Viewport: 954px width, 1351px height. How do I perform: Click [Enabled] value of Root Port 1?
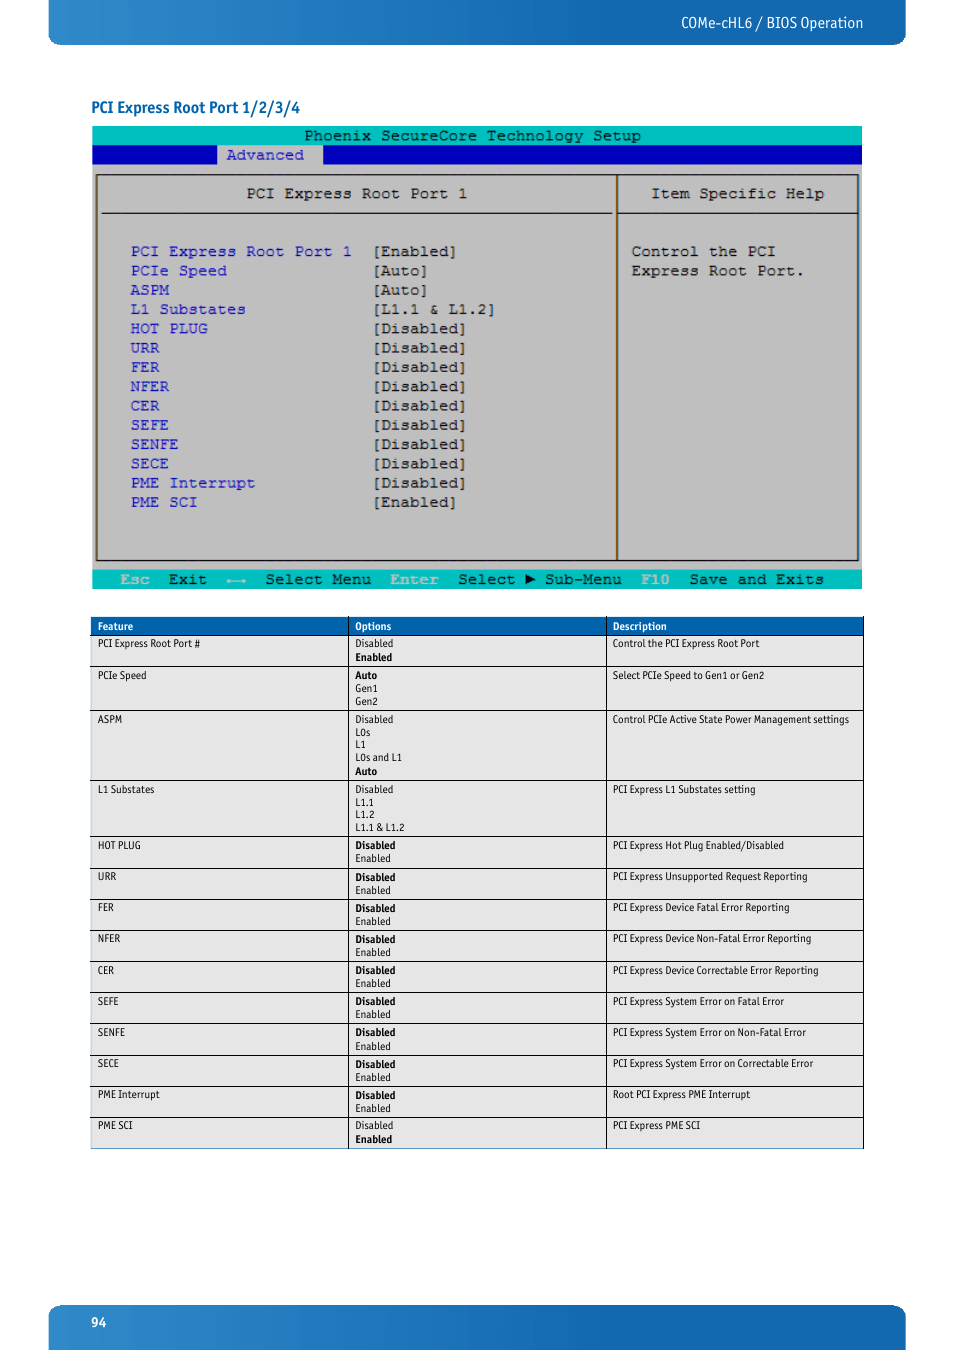[x=415, y=252]
